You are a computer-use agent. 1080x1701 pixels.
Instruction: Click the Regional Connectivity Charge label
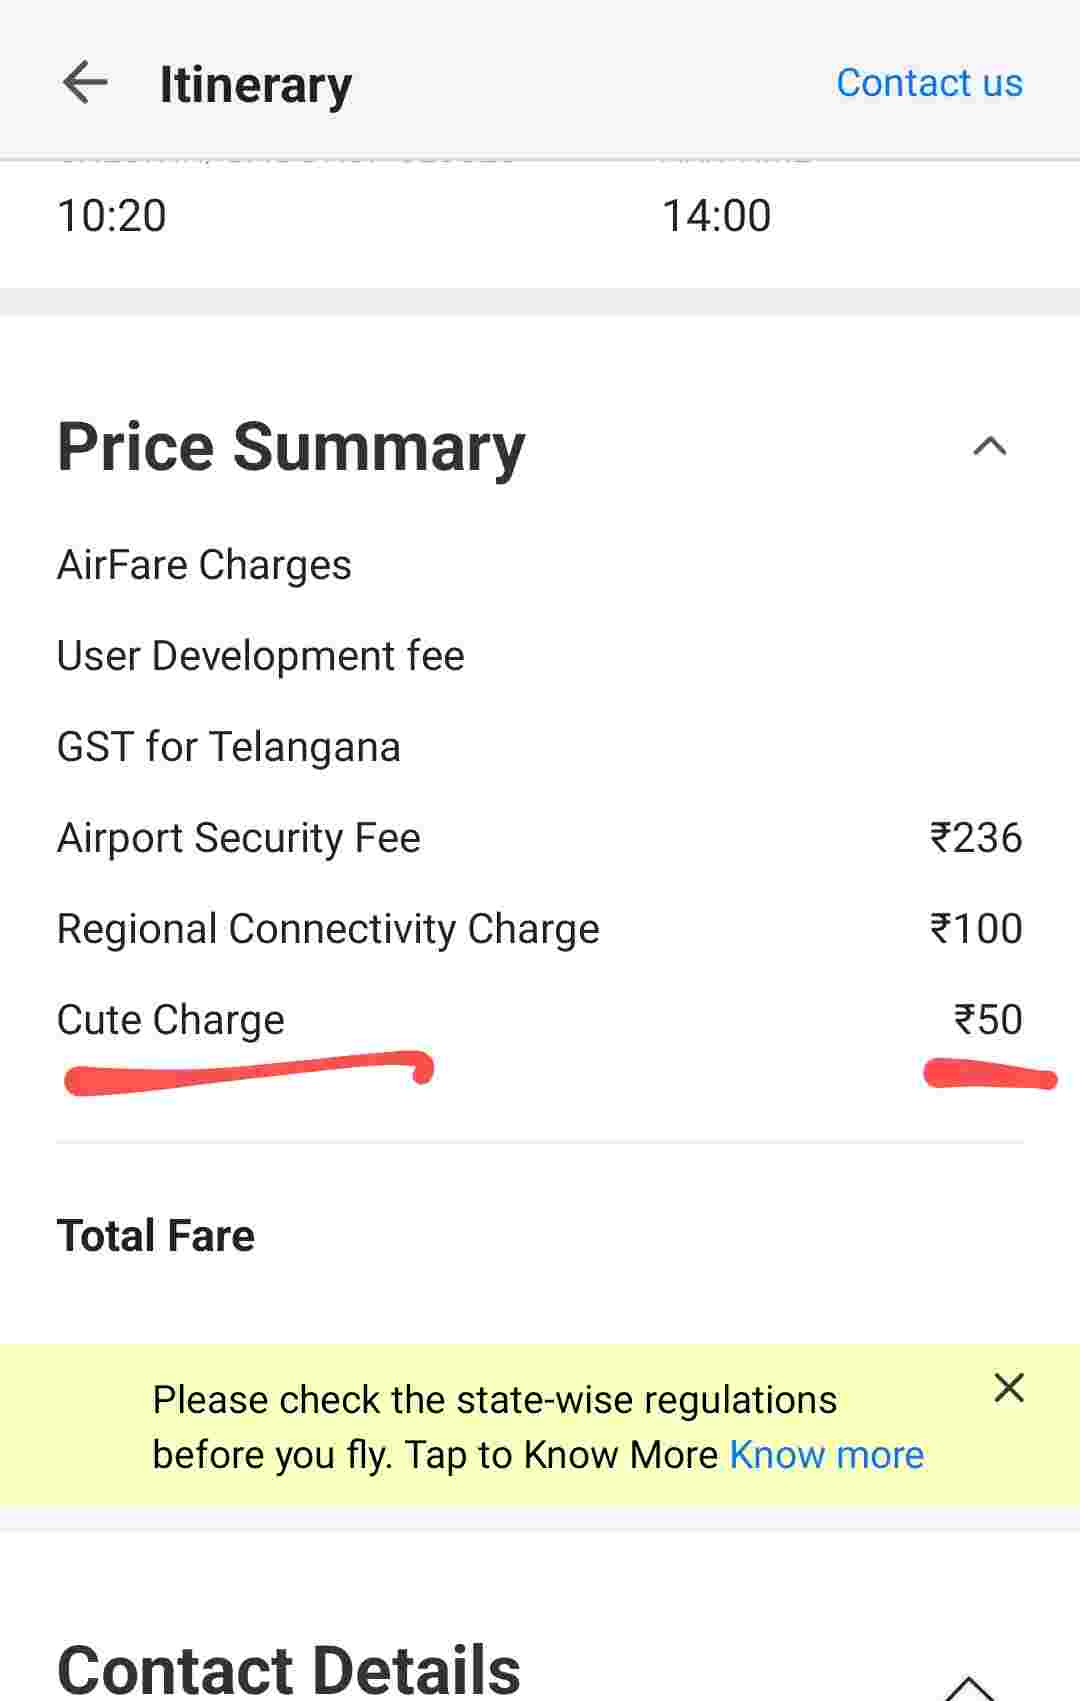(328, 929)
